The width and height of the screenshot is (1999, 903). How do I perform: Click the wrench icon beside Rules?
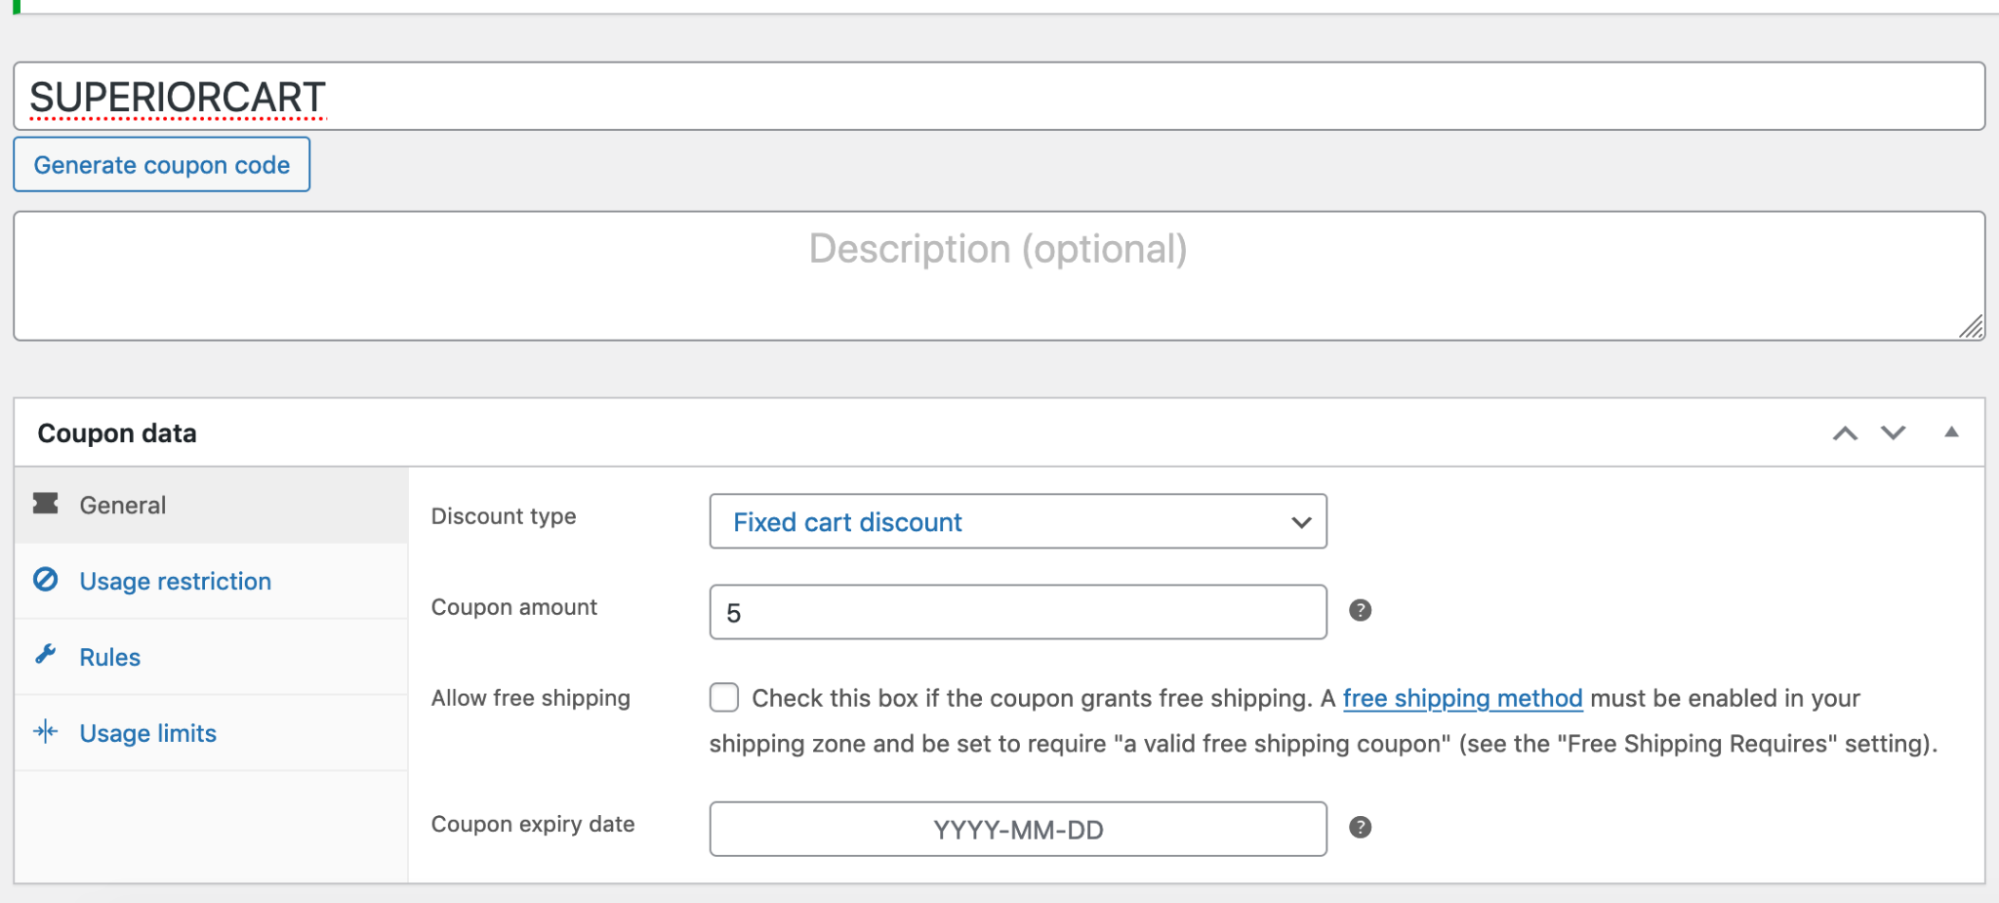44,656
